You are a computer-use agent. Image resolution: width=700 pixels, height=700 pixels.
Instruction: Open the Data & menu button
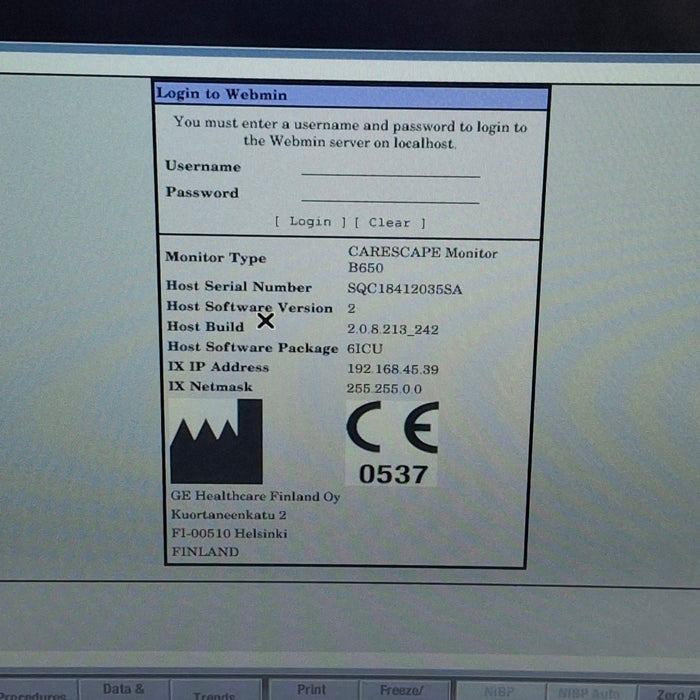(124, 689)
